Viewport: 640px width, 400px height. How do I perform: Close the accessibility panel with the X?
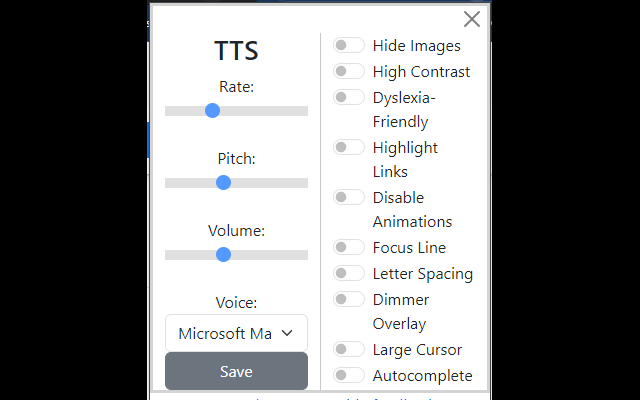(x=472, y=19)
